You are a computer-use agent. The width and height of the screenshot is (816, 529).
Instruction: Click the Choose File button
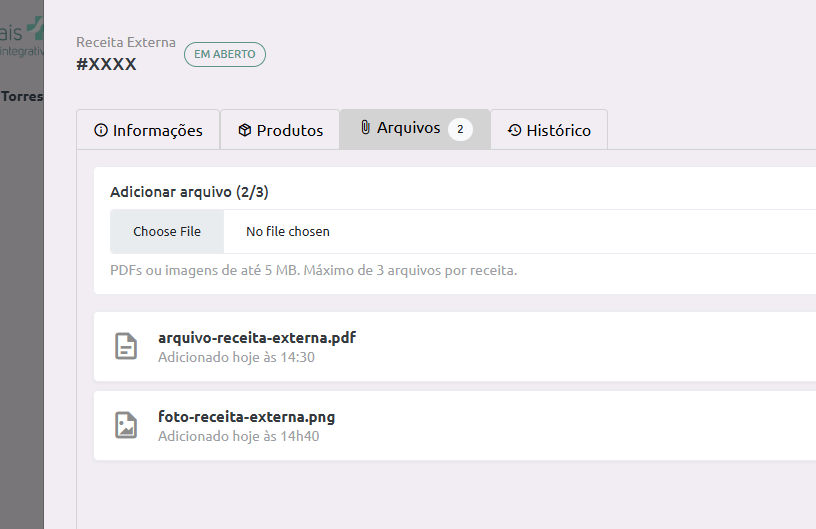167,231
